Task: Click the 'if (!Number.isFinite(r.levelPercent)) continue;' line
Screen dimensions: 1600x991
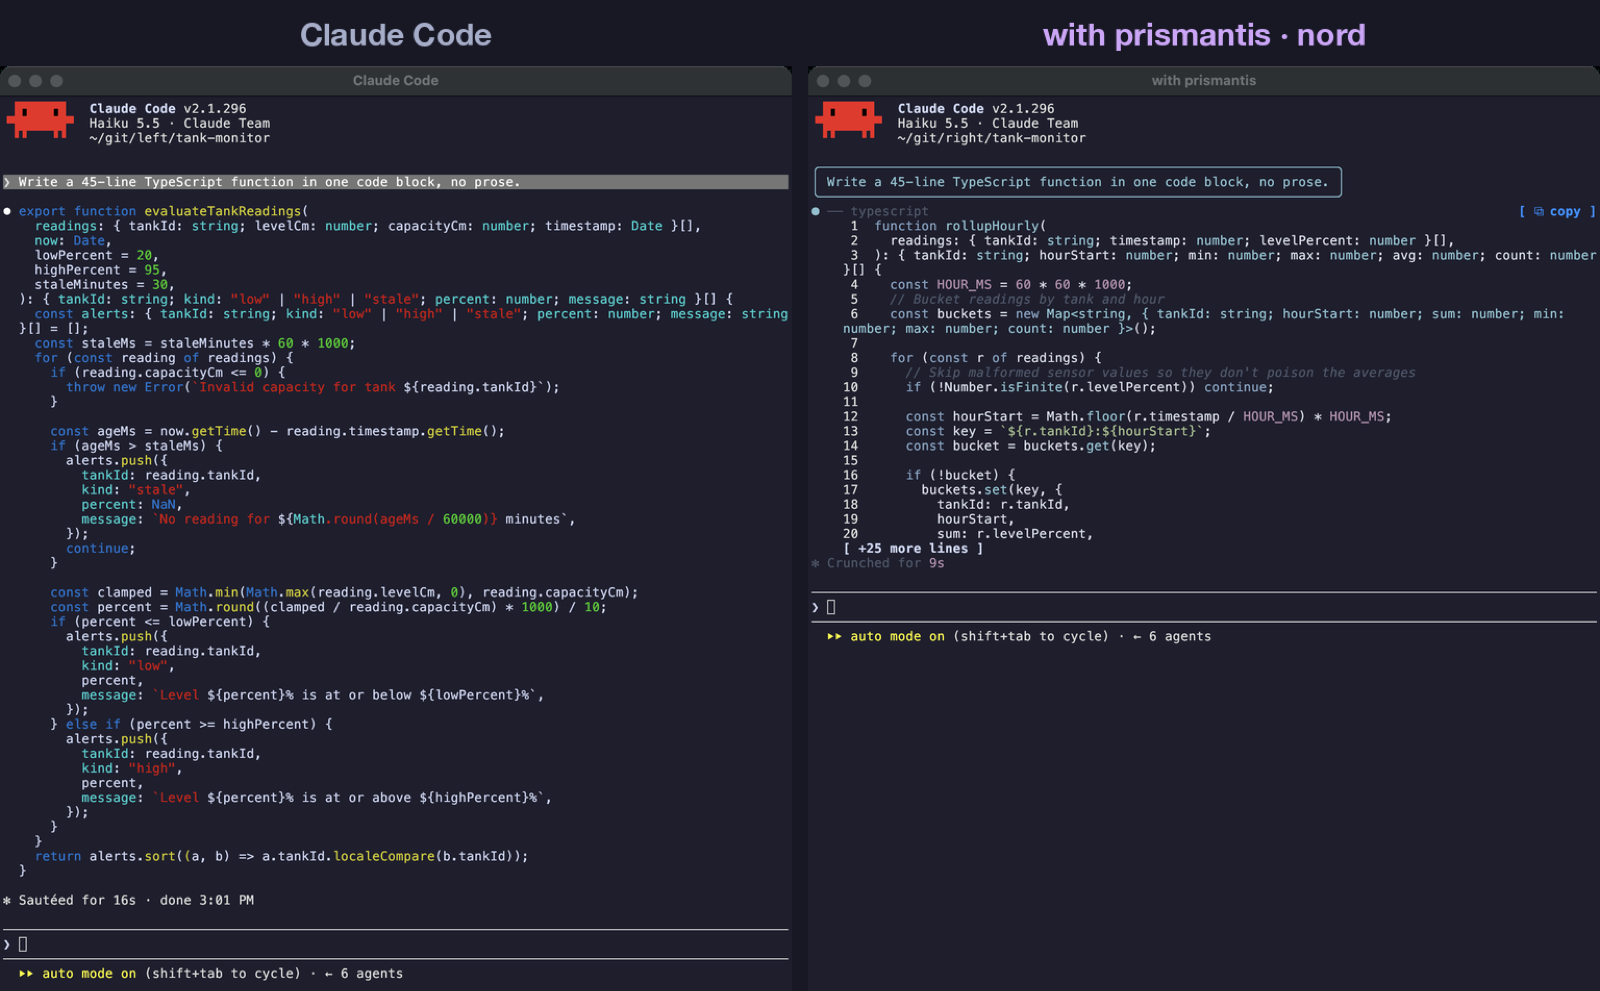Action: 1090,387
